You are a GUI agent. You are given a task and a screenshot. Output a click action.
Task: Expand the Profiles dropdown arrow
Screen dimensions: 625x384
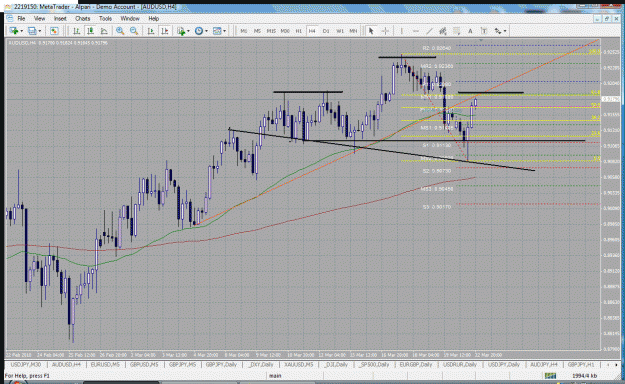click(x=39, y=31)
